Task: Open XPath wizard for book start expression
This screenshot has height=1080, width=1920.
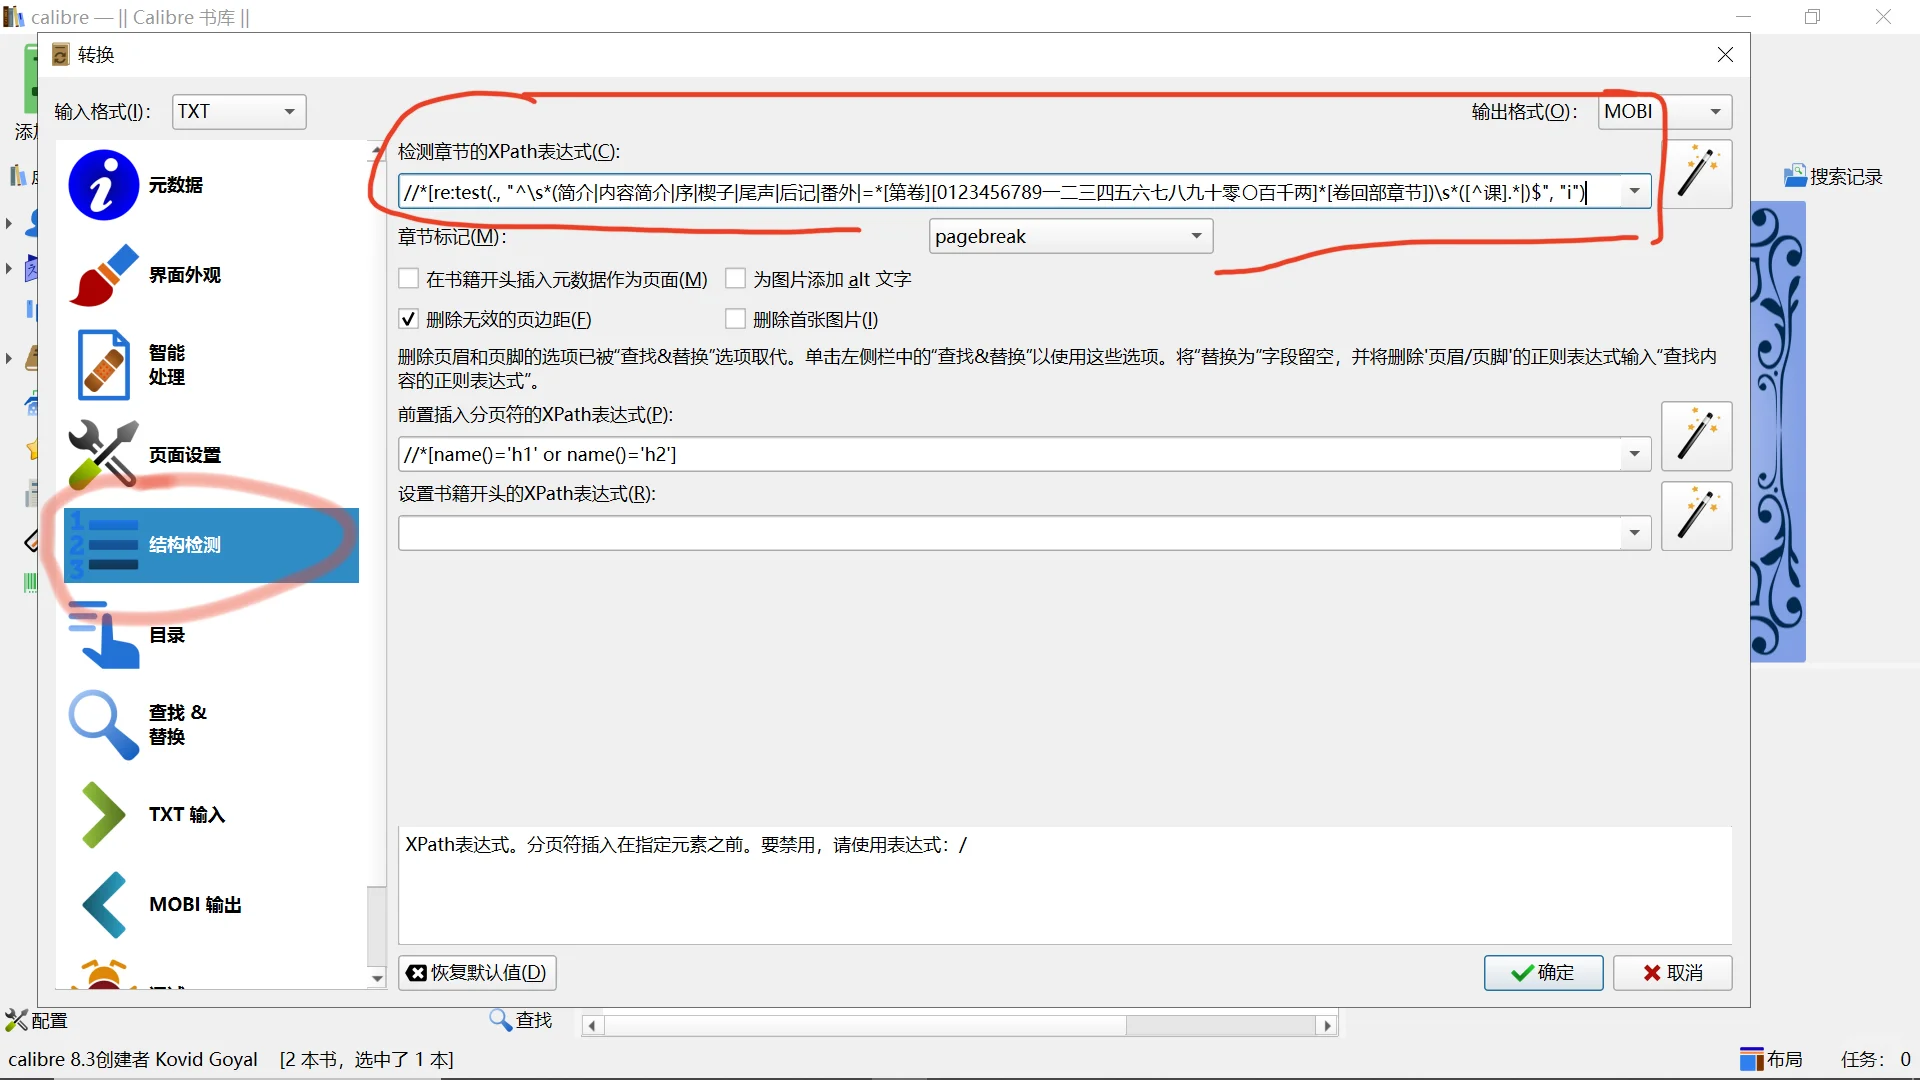Action: click(x=1697, y=516)
